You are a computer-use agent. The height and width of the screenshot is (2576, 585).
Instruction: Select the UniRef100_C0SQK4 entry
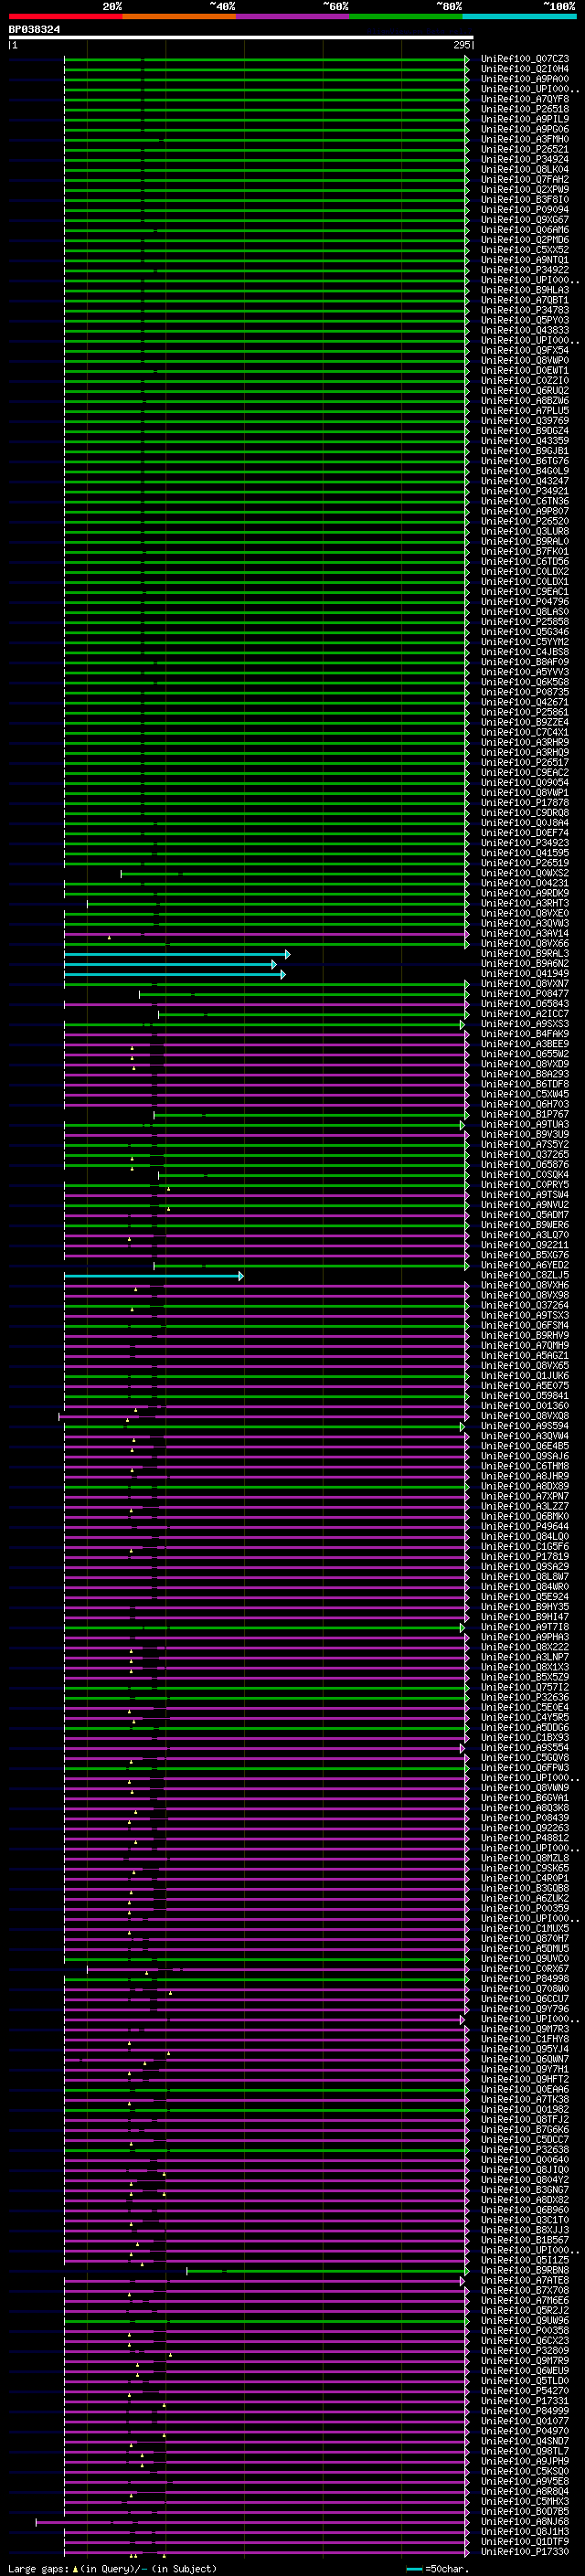525,1175
